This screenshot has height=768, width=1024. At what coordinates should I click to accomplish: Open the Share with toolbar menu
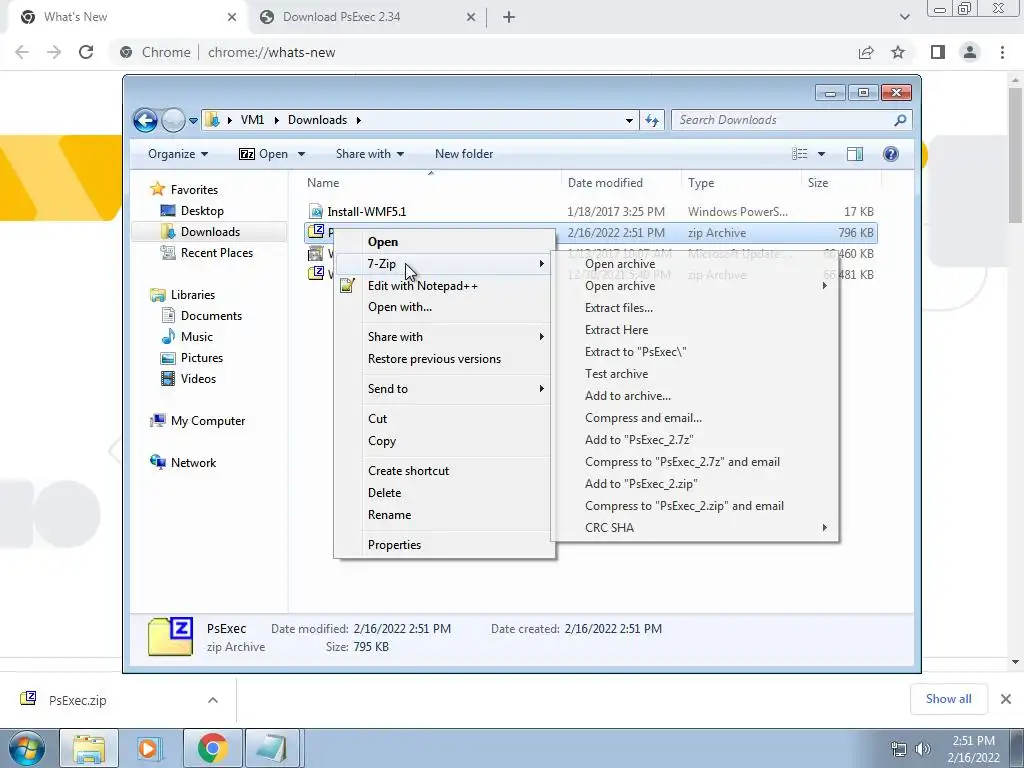click(x=370, y=154)
